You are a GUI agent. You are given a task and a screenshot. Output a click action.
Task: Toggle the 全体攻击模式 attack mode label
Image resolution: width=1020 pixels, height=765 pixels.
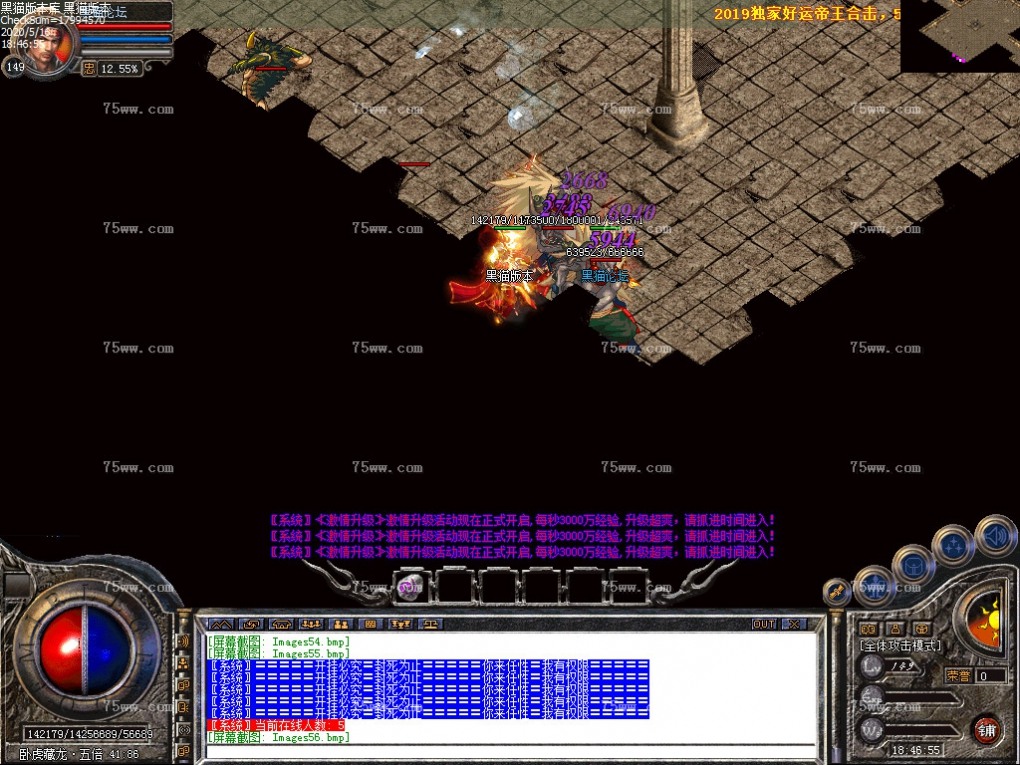coord(900,646)
